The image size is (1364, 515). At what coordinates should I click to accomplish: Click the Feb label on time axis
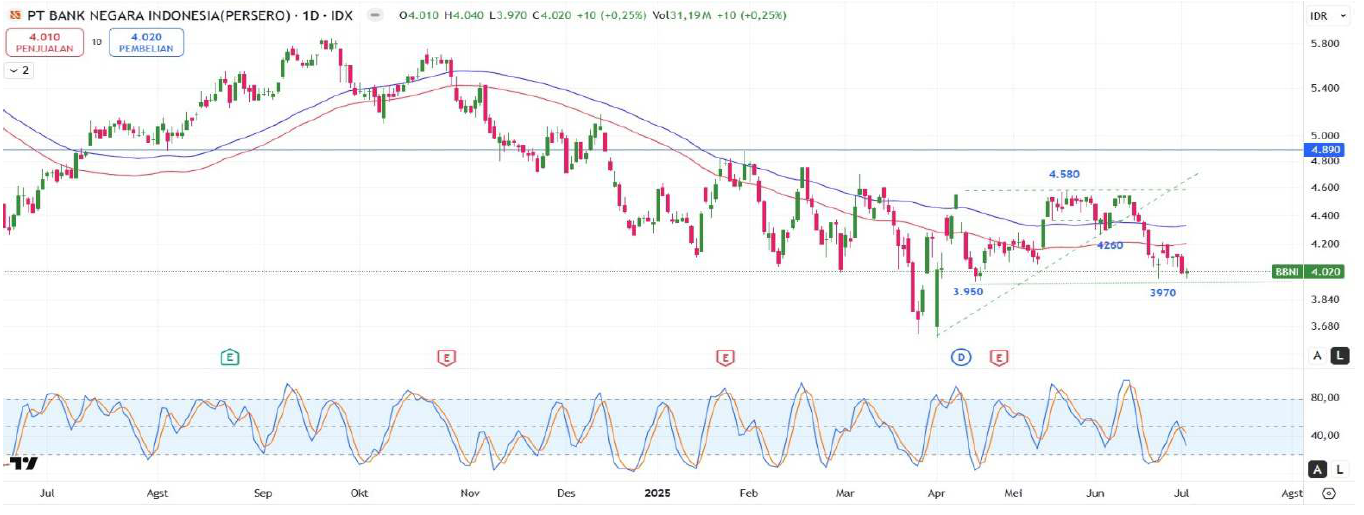(749, 493)
